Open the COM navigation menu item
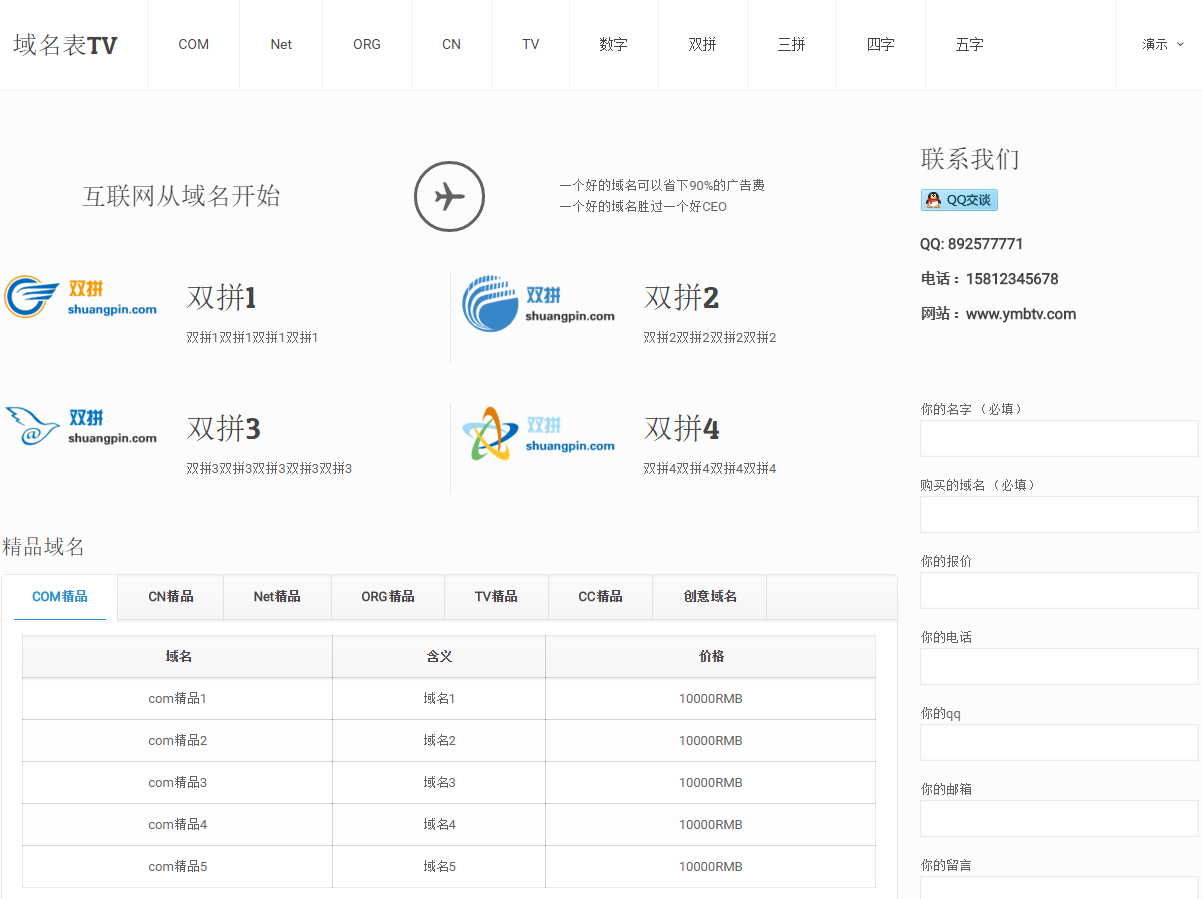Viewport: 1203px width, 899px height. click(194, 45)
